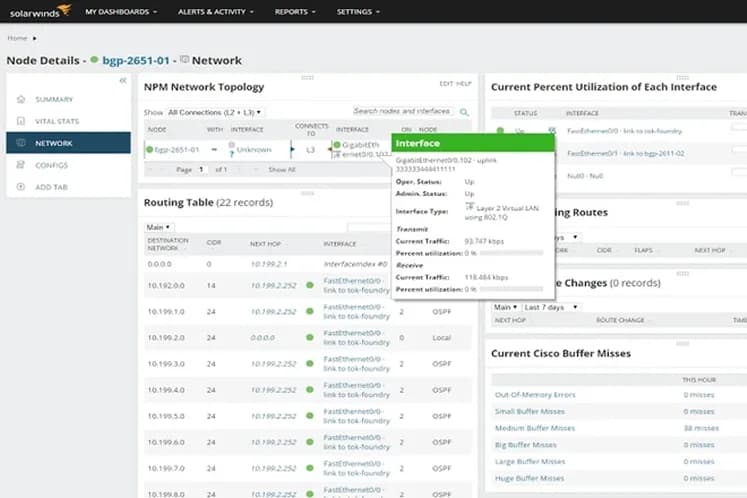The image size is (747, 498).
Task: Click the Network tab icon in sidebar
Action: pyautogui.click(x=20, y=142)
